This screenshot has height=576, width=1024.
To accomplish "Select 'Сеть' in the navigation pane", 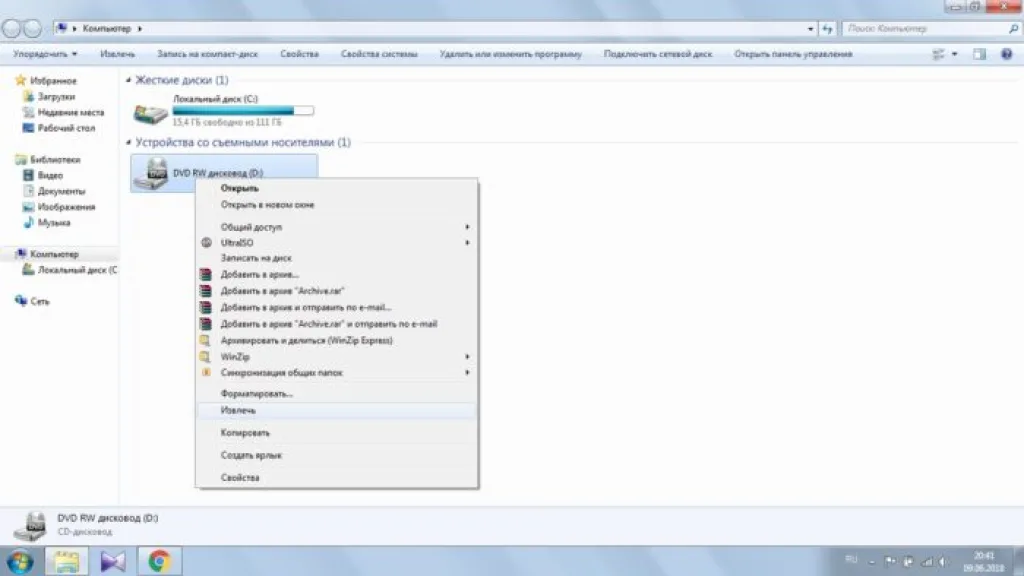I will pyautogui.click(x=39, y=301).
